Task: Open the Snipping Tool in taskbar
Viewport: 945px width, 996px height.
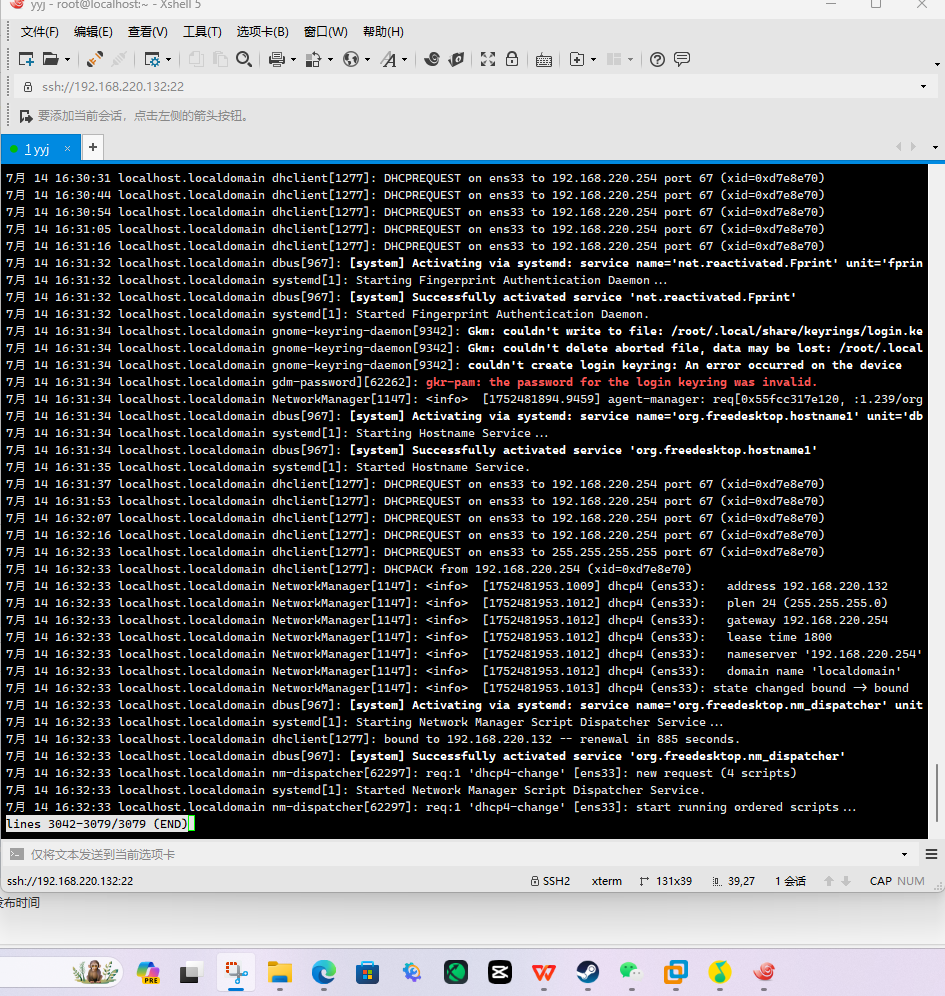Action: pyautogui.click(x=236, y=972)
